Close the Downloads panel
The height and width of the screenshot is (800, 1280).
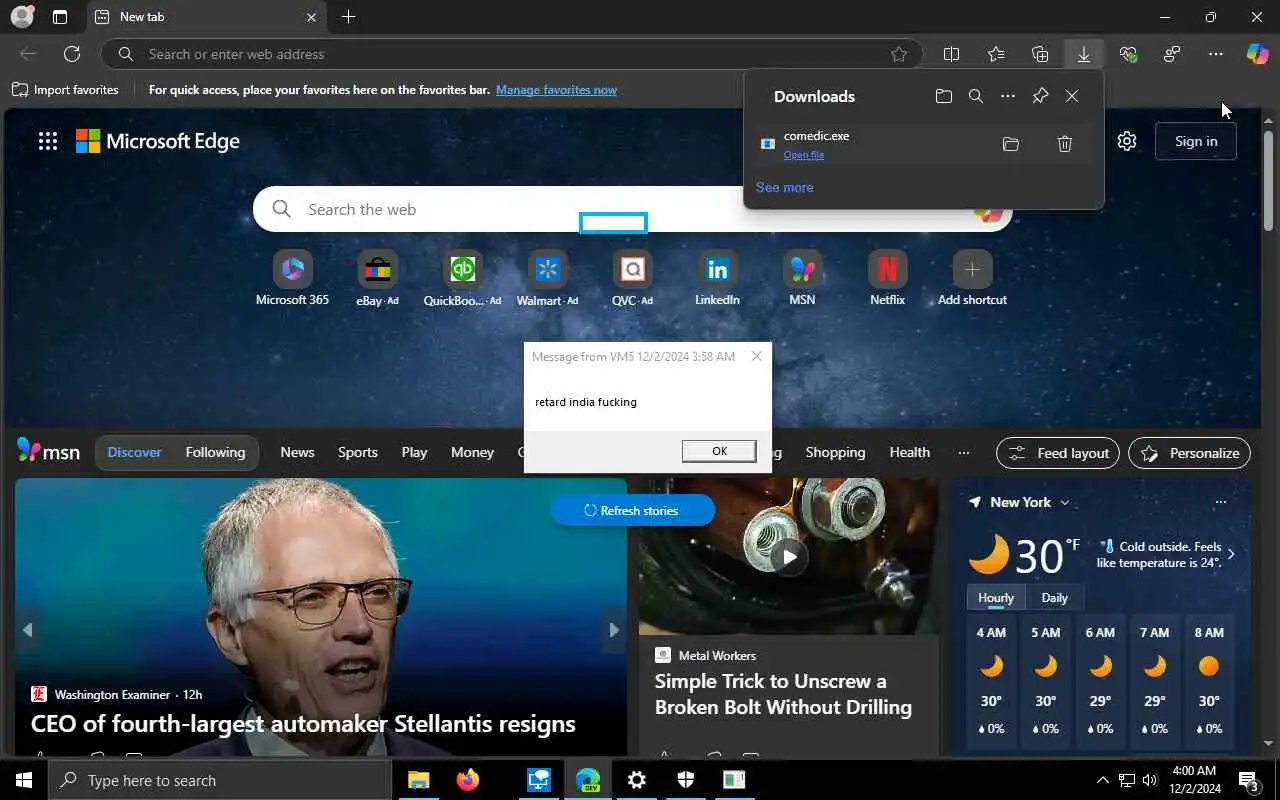[x=1072, y=96]
